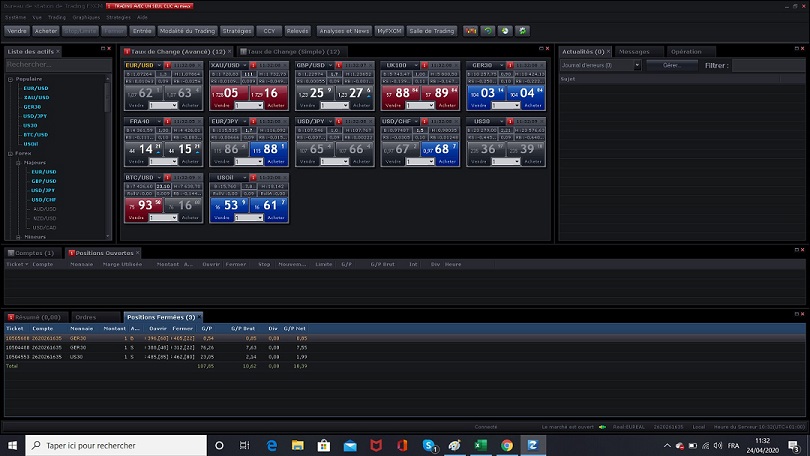Viewport: 810px width, 456px height.
Task: Open Chrome from the Windows taskbar
Action: [507, 445]
